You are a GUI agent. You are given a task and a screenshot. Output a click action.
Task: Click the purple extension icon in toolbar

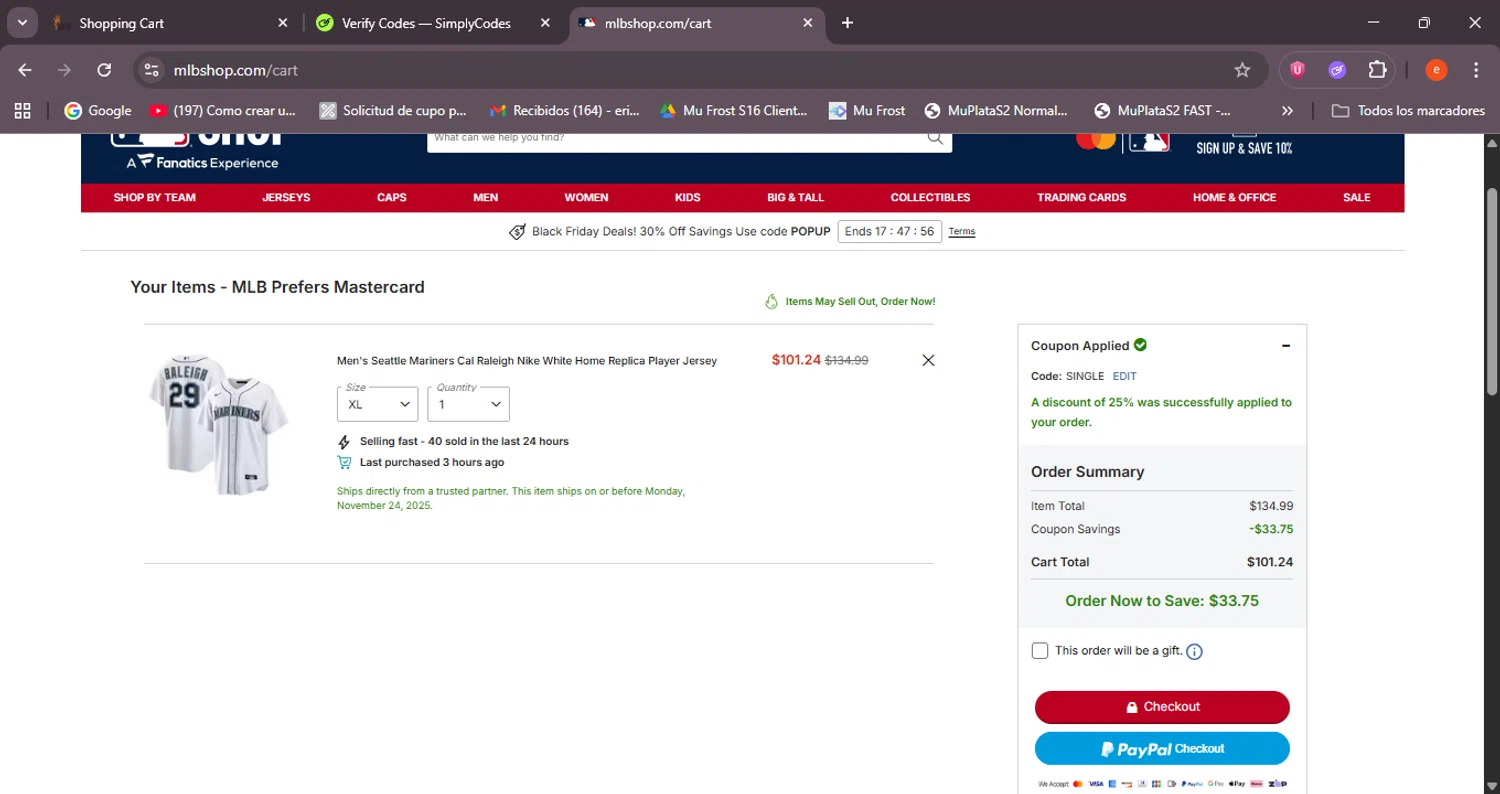(x=1337, y=70)
